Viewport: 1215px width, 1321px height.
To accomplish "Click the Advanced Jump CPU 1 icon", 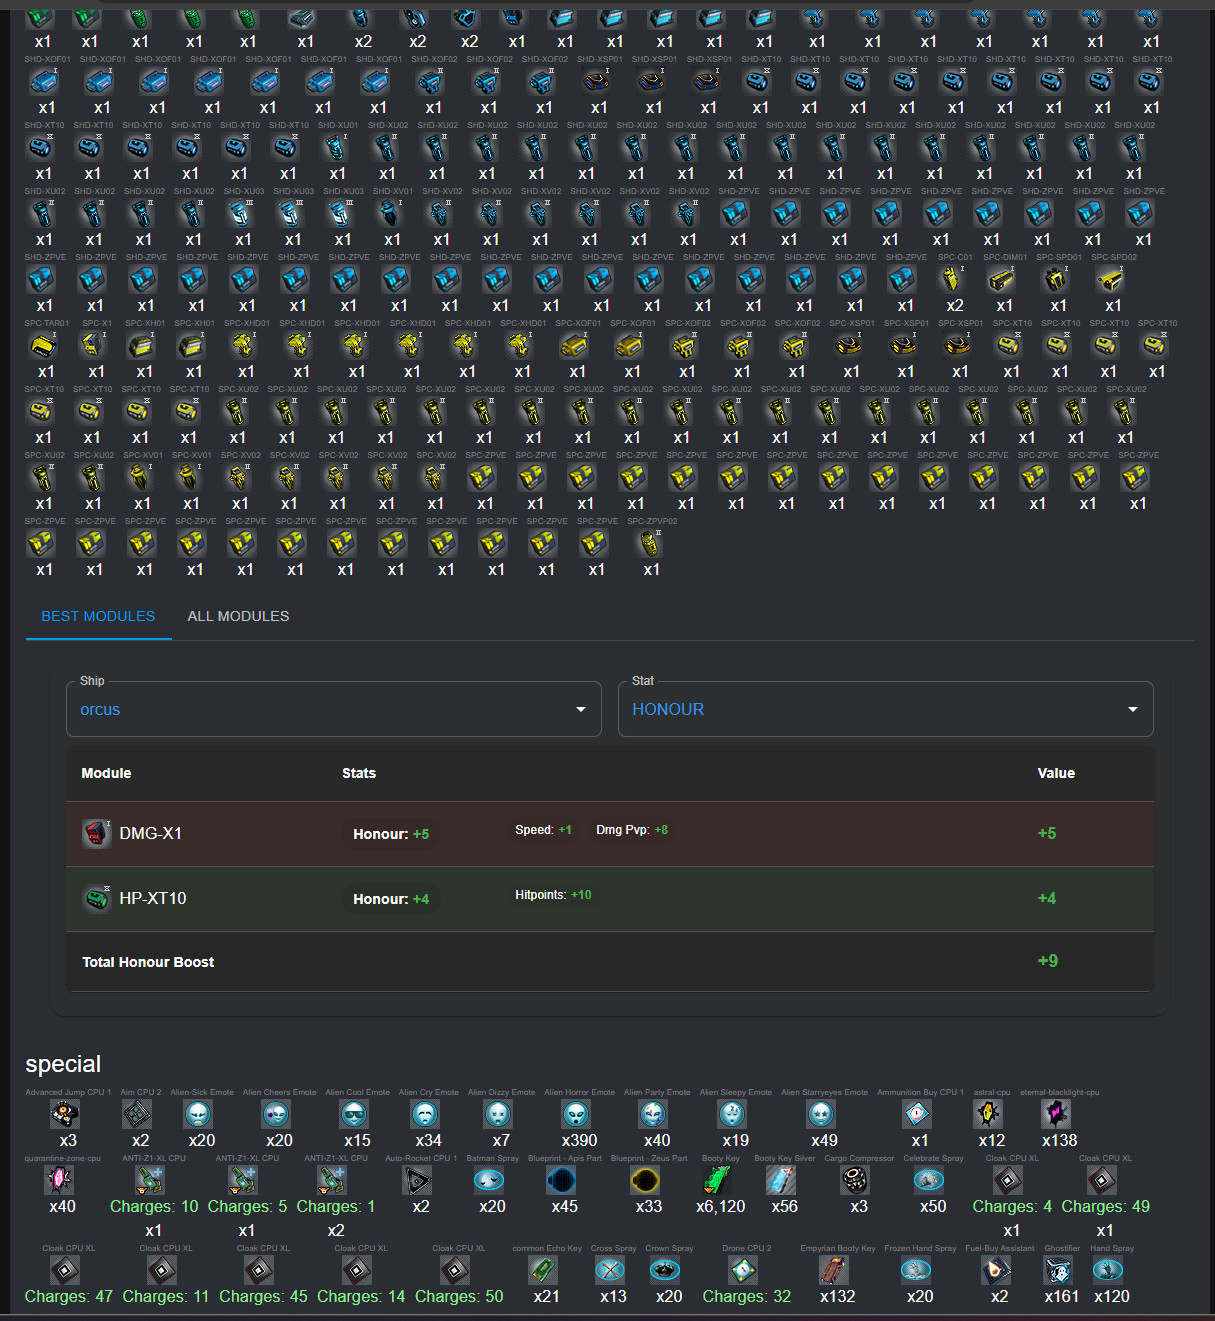I will point(65,1114).
